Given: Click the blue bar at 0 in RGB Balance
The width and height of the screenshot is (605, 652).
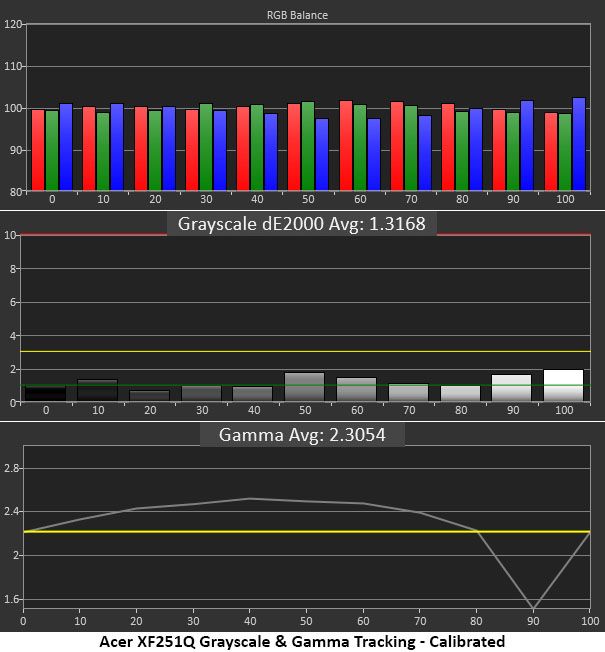Looking at the screenshot, I should coord(66,147).
